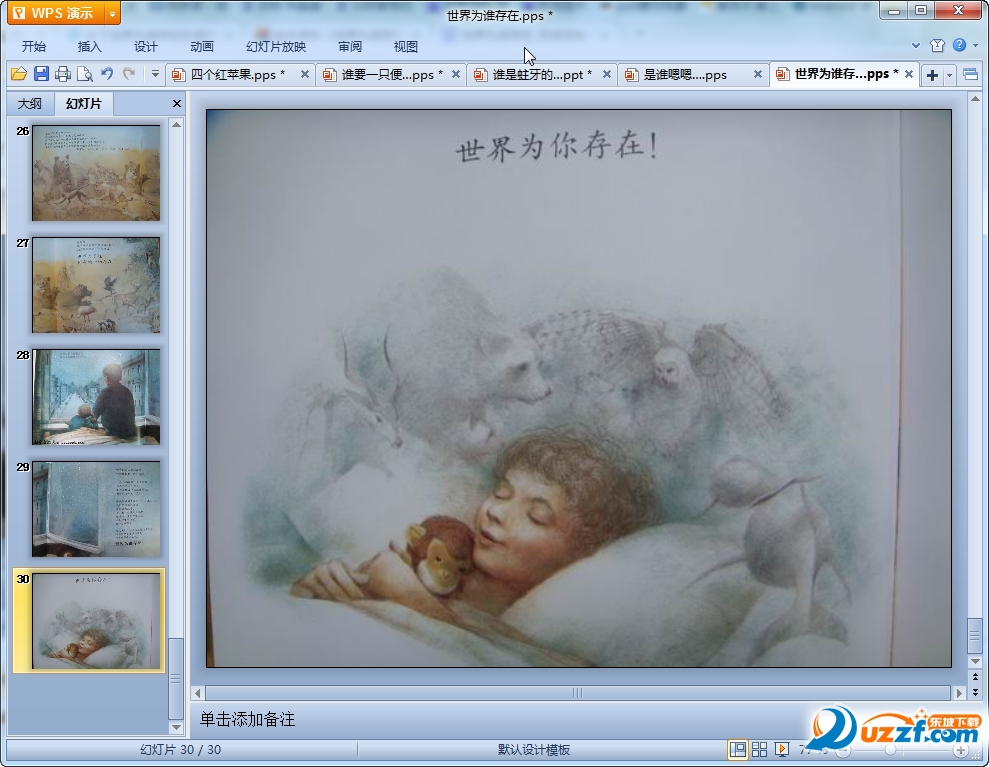Viewport: 989px width, 767px height.
Task: Click the horizontal scrollbar left arrow
Action: click(x=198, y=693)
